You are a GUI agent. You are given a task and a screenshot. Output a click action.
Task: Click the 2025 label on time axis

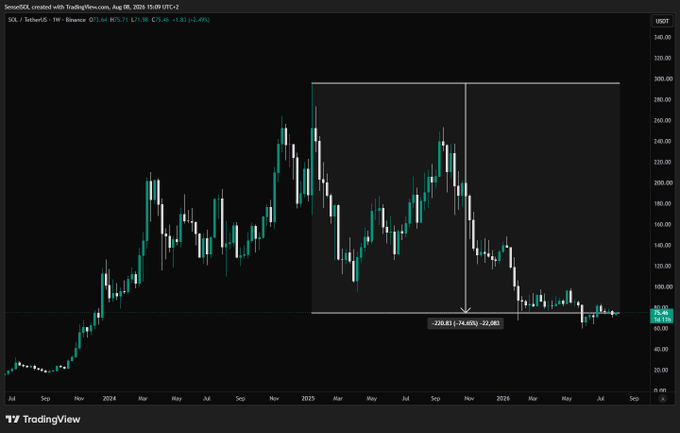pos(308,398)
